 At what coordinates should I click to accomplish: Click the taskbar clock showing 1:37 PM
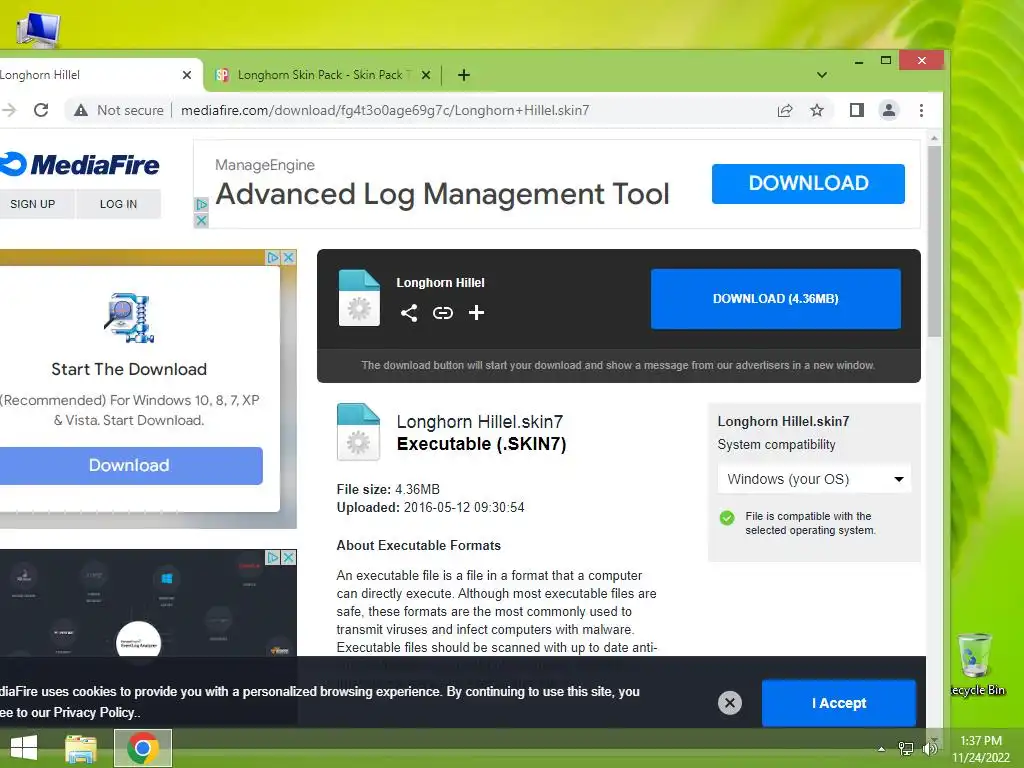[980, 749]
